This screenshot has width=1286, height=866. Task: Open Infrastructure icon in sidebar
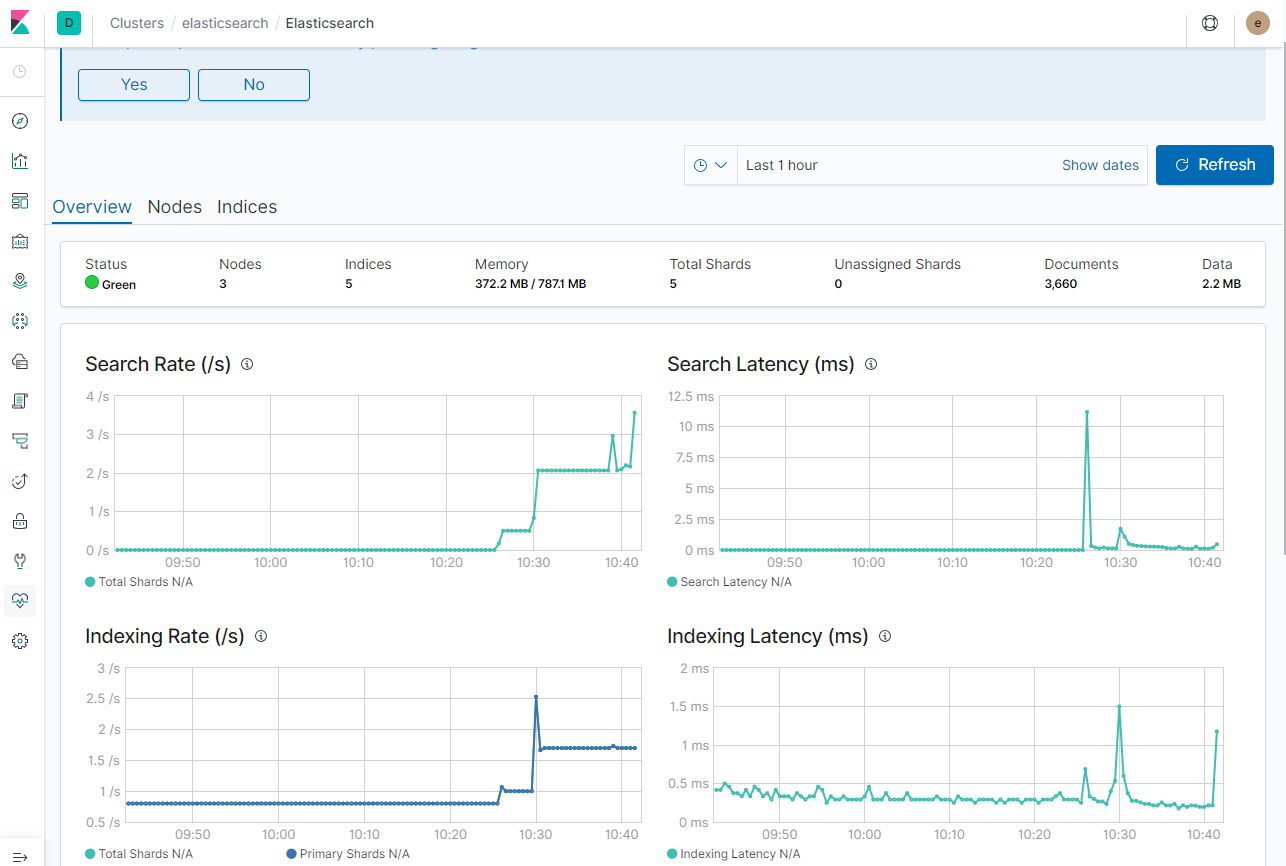[20, 361]
